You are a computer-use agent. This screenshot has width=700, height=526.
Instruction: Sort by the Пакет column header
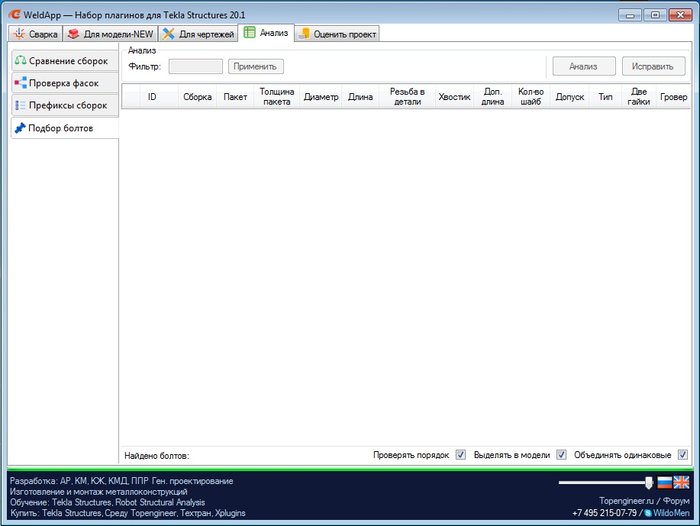tap(235, 96)
